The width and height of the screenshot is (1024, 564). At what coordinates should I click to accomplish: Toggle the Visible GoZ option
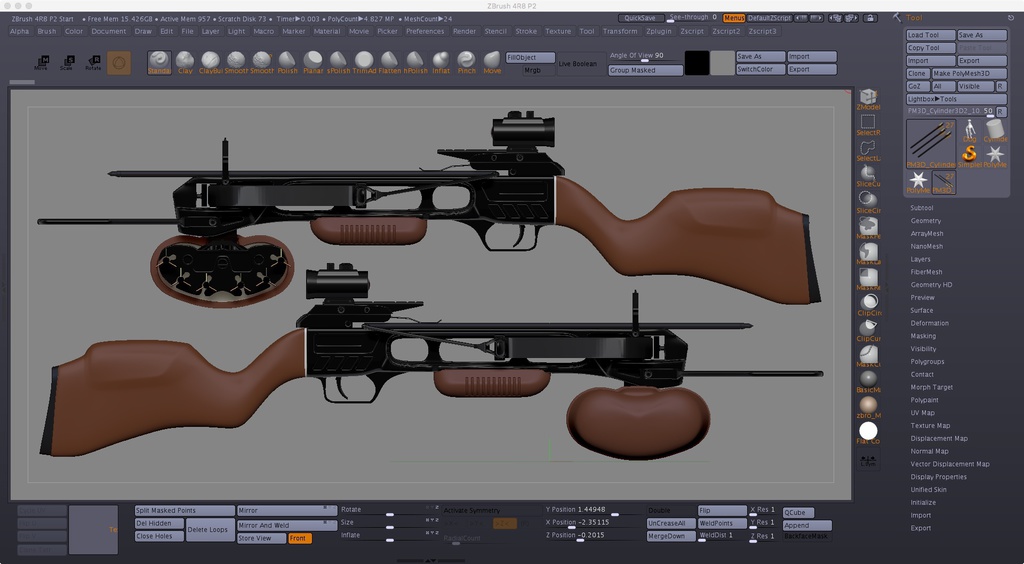click(x=976, y=86)
